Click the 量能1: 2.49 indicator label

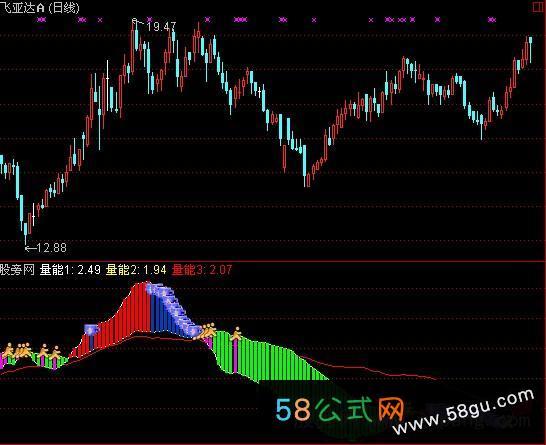pyautogui.click(x=70, y=270)
